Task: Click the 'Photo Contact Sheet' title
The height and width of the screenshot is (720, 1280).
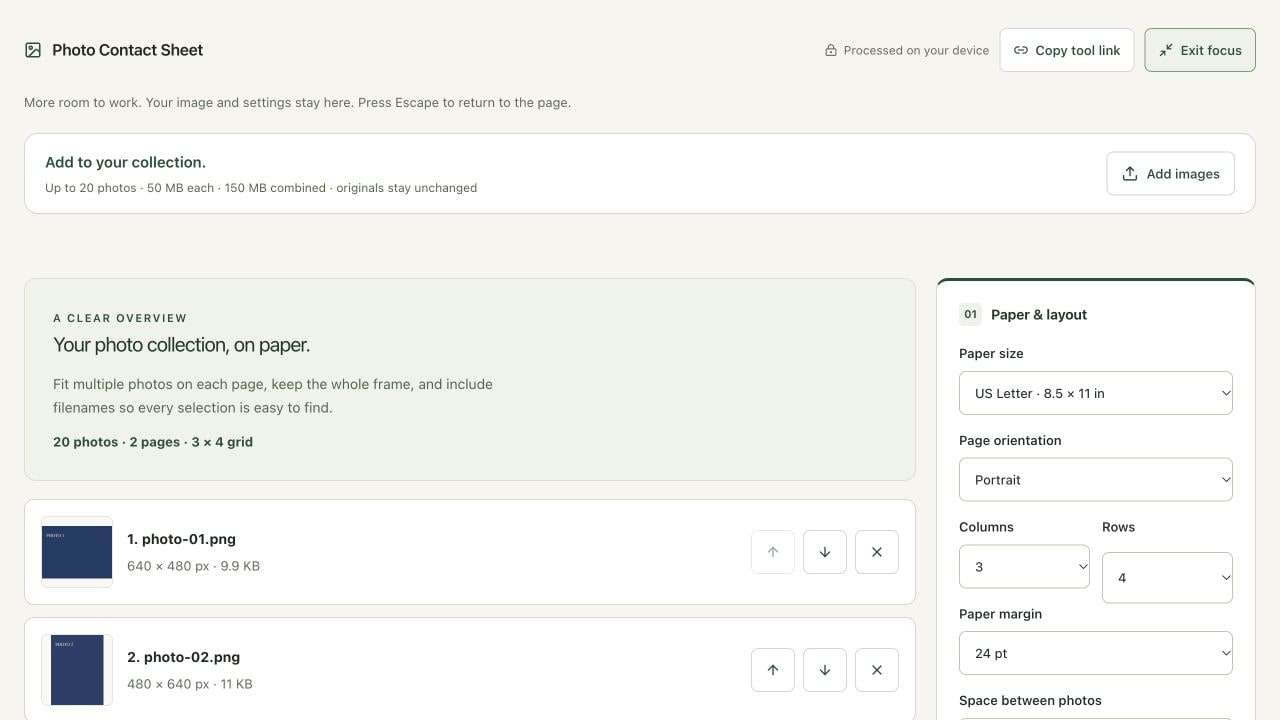Action: [x=127, y=50]
